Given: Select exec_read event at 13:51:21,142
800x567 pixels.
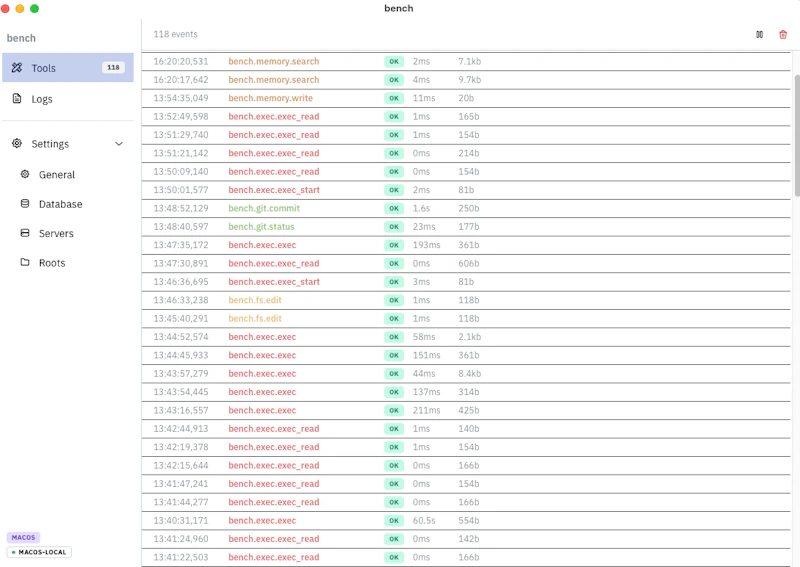Looking at the screenshot, I should [466, 153].
